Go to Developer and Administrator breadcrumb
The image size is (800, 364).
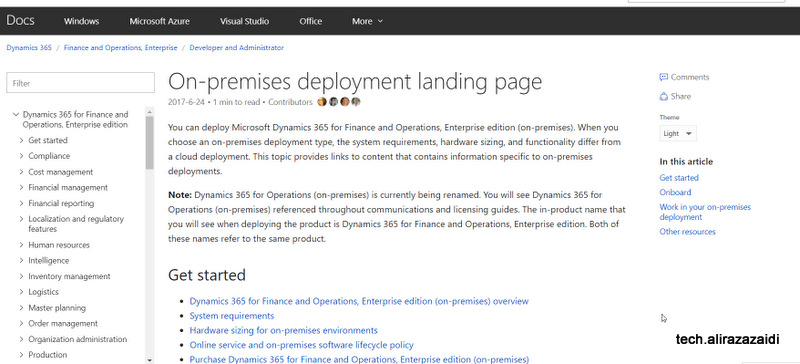coord(236,47)
